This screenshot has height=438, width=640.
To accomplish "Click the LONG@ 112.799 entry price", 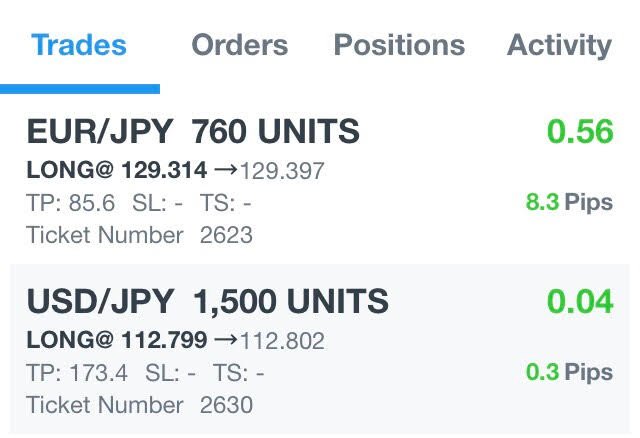I will pyautogui.click(x=118, y=341).
